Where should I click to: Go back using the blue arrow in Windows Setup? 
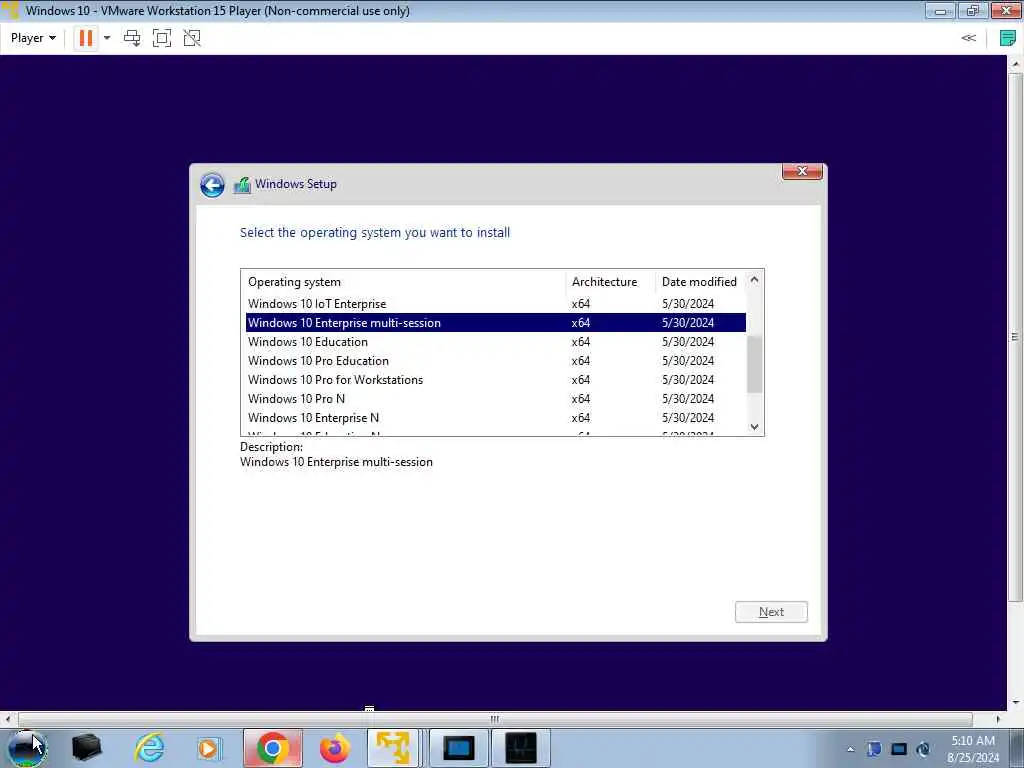[x=212, y=185]
